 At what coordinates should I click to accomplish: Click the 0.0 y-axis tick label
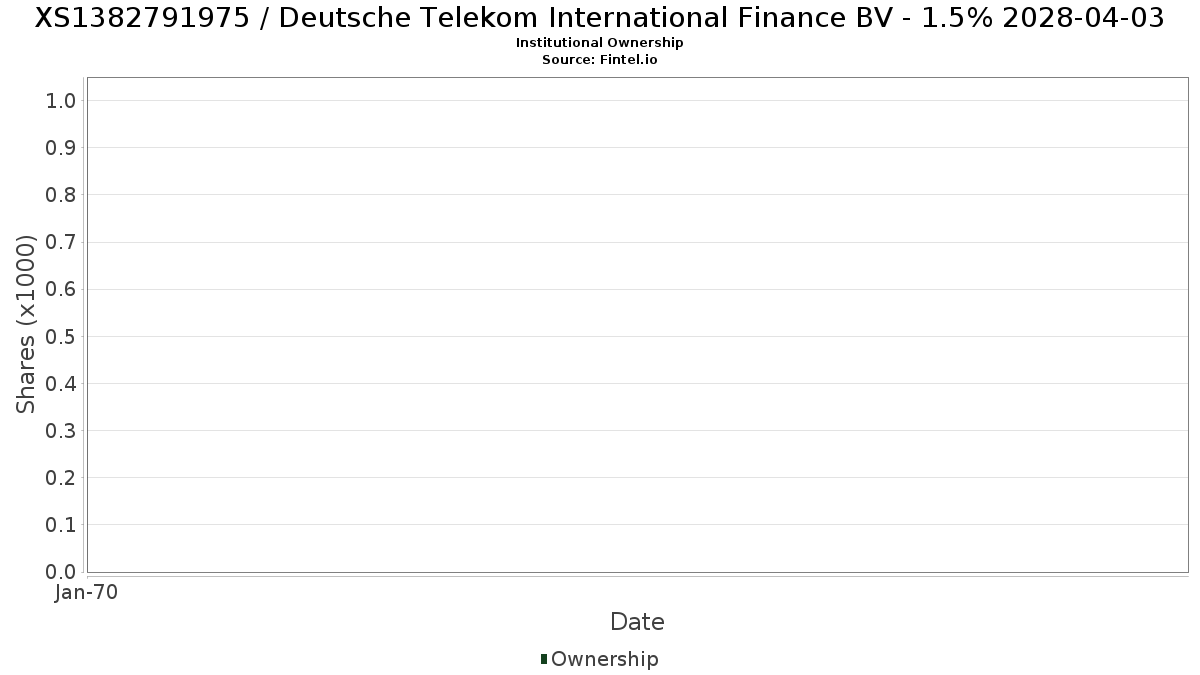(61, 572)
